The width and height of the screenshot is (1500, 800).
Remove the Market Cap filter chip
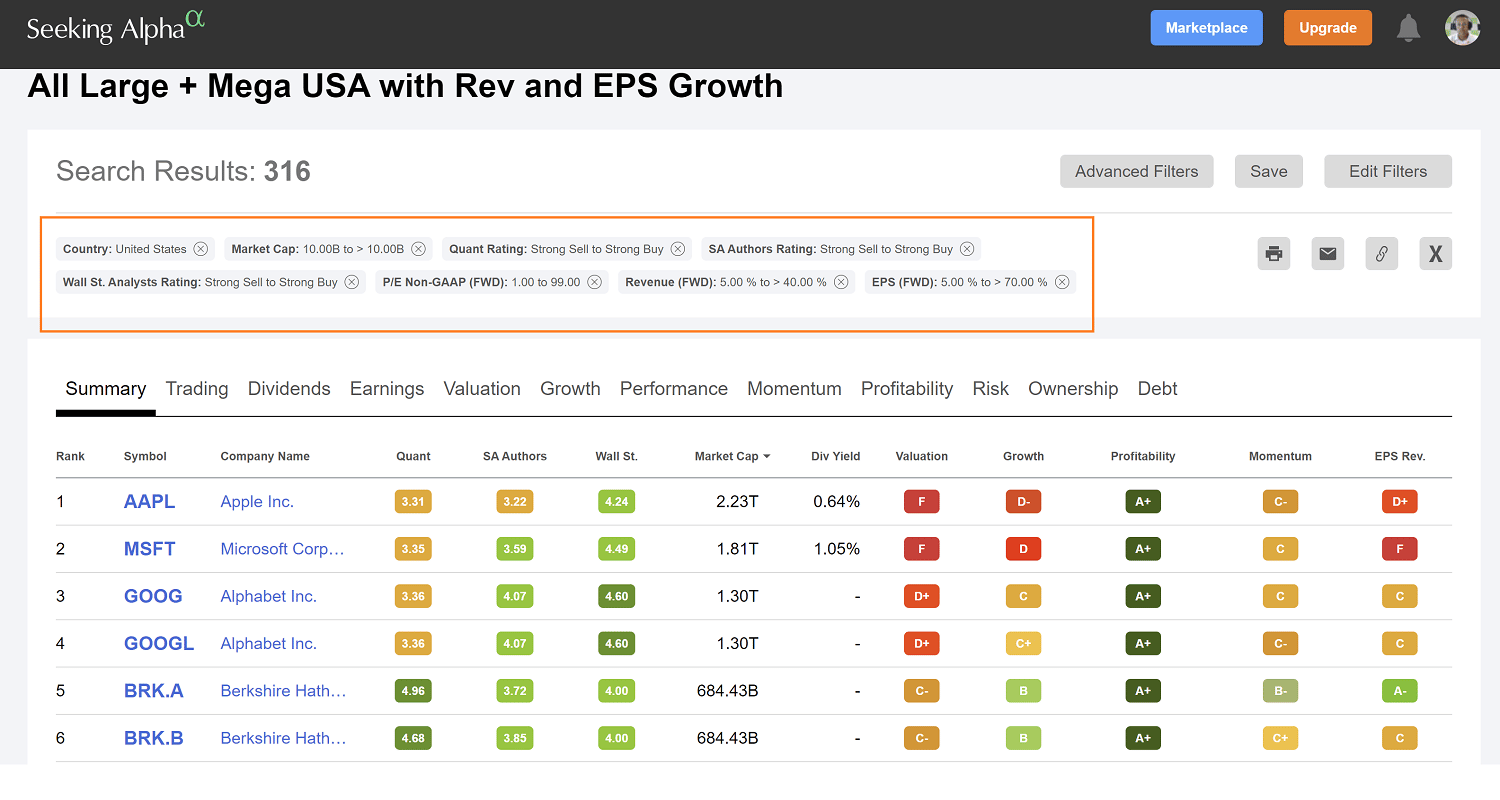(418, 249)
